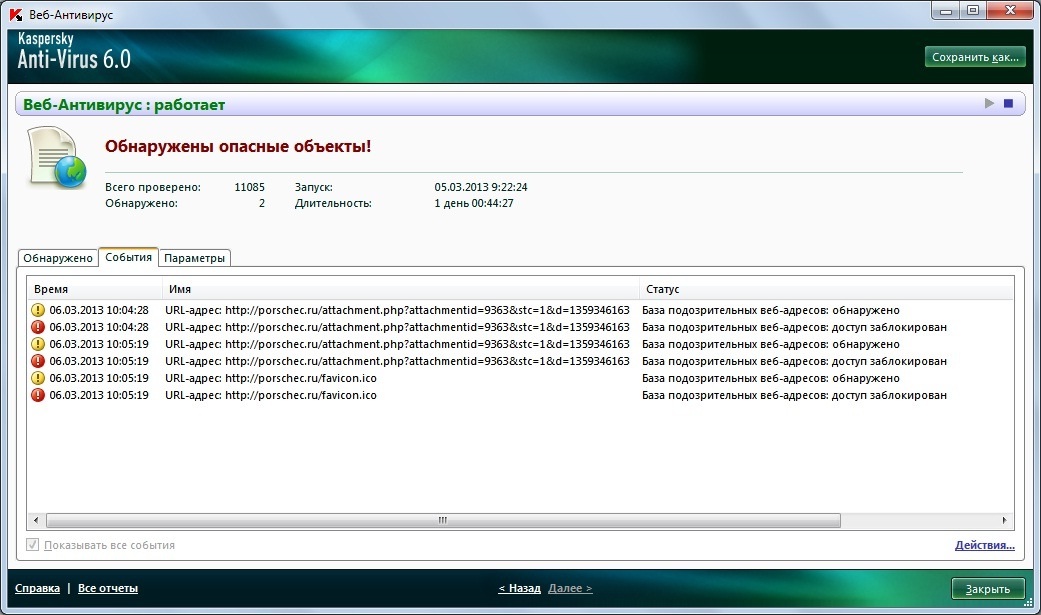Open the 'Справка' help link

pyautogui.click(x=37, y=588)
